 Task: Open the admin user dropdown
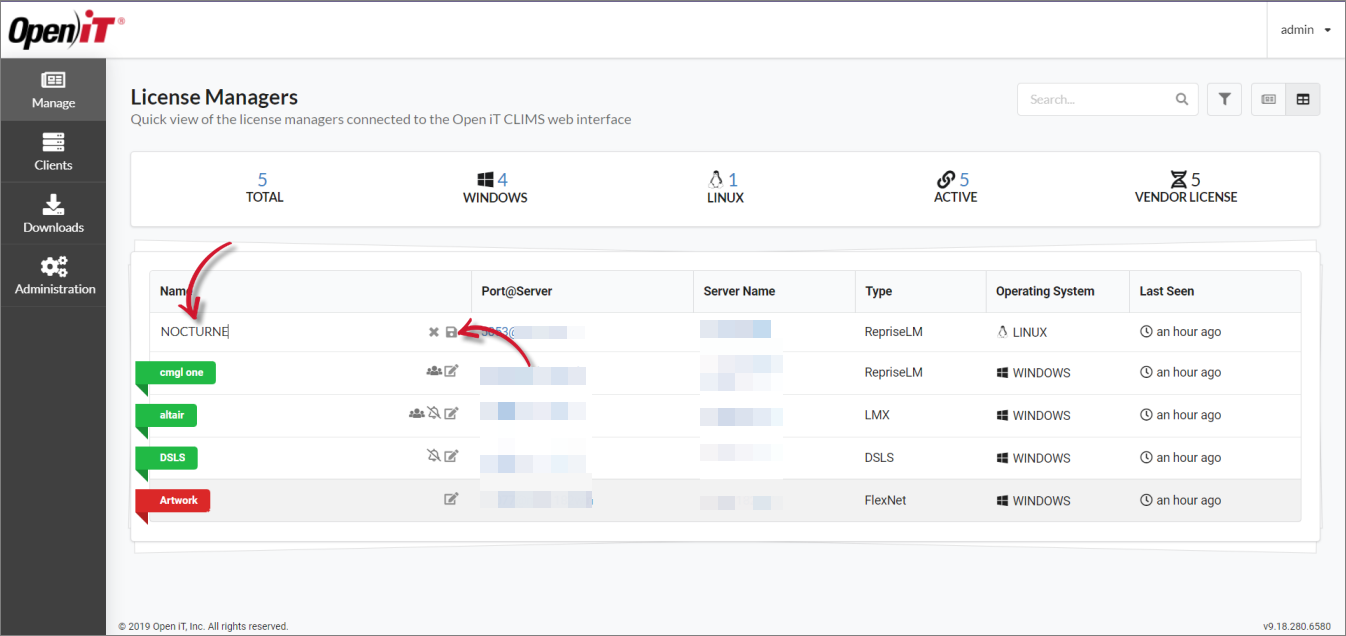[1305, 30]
